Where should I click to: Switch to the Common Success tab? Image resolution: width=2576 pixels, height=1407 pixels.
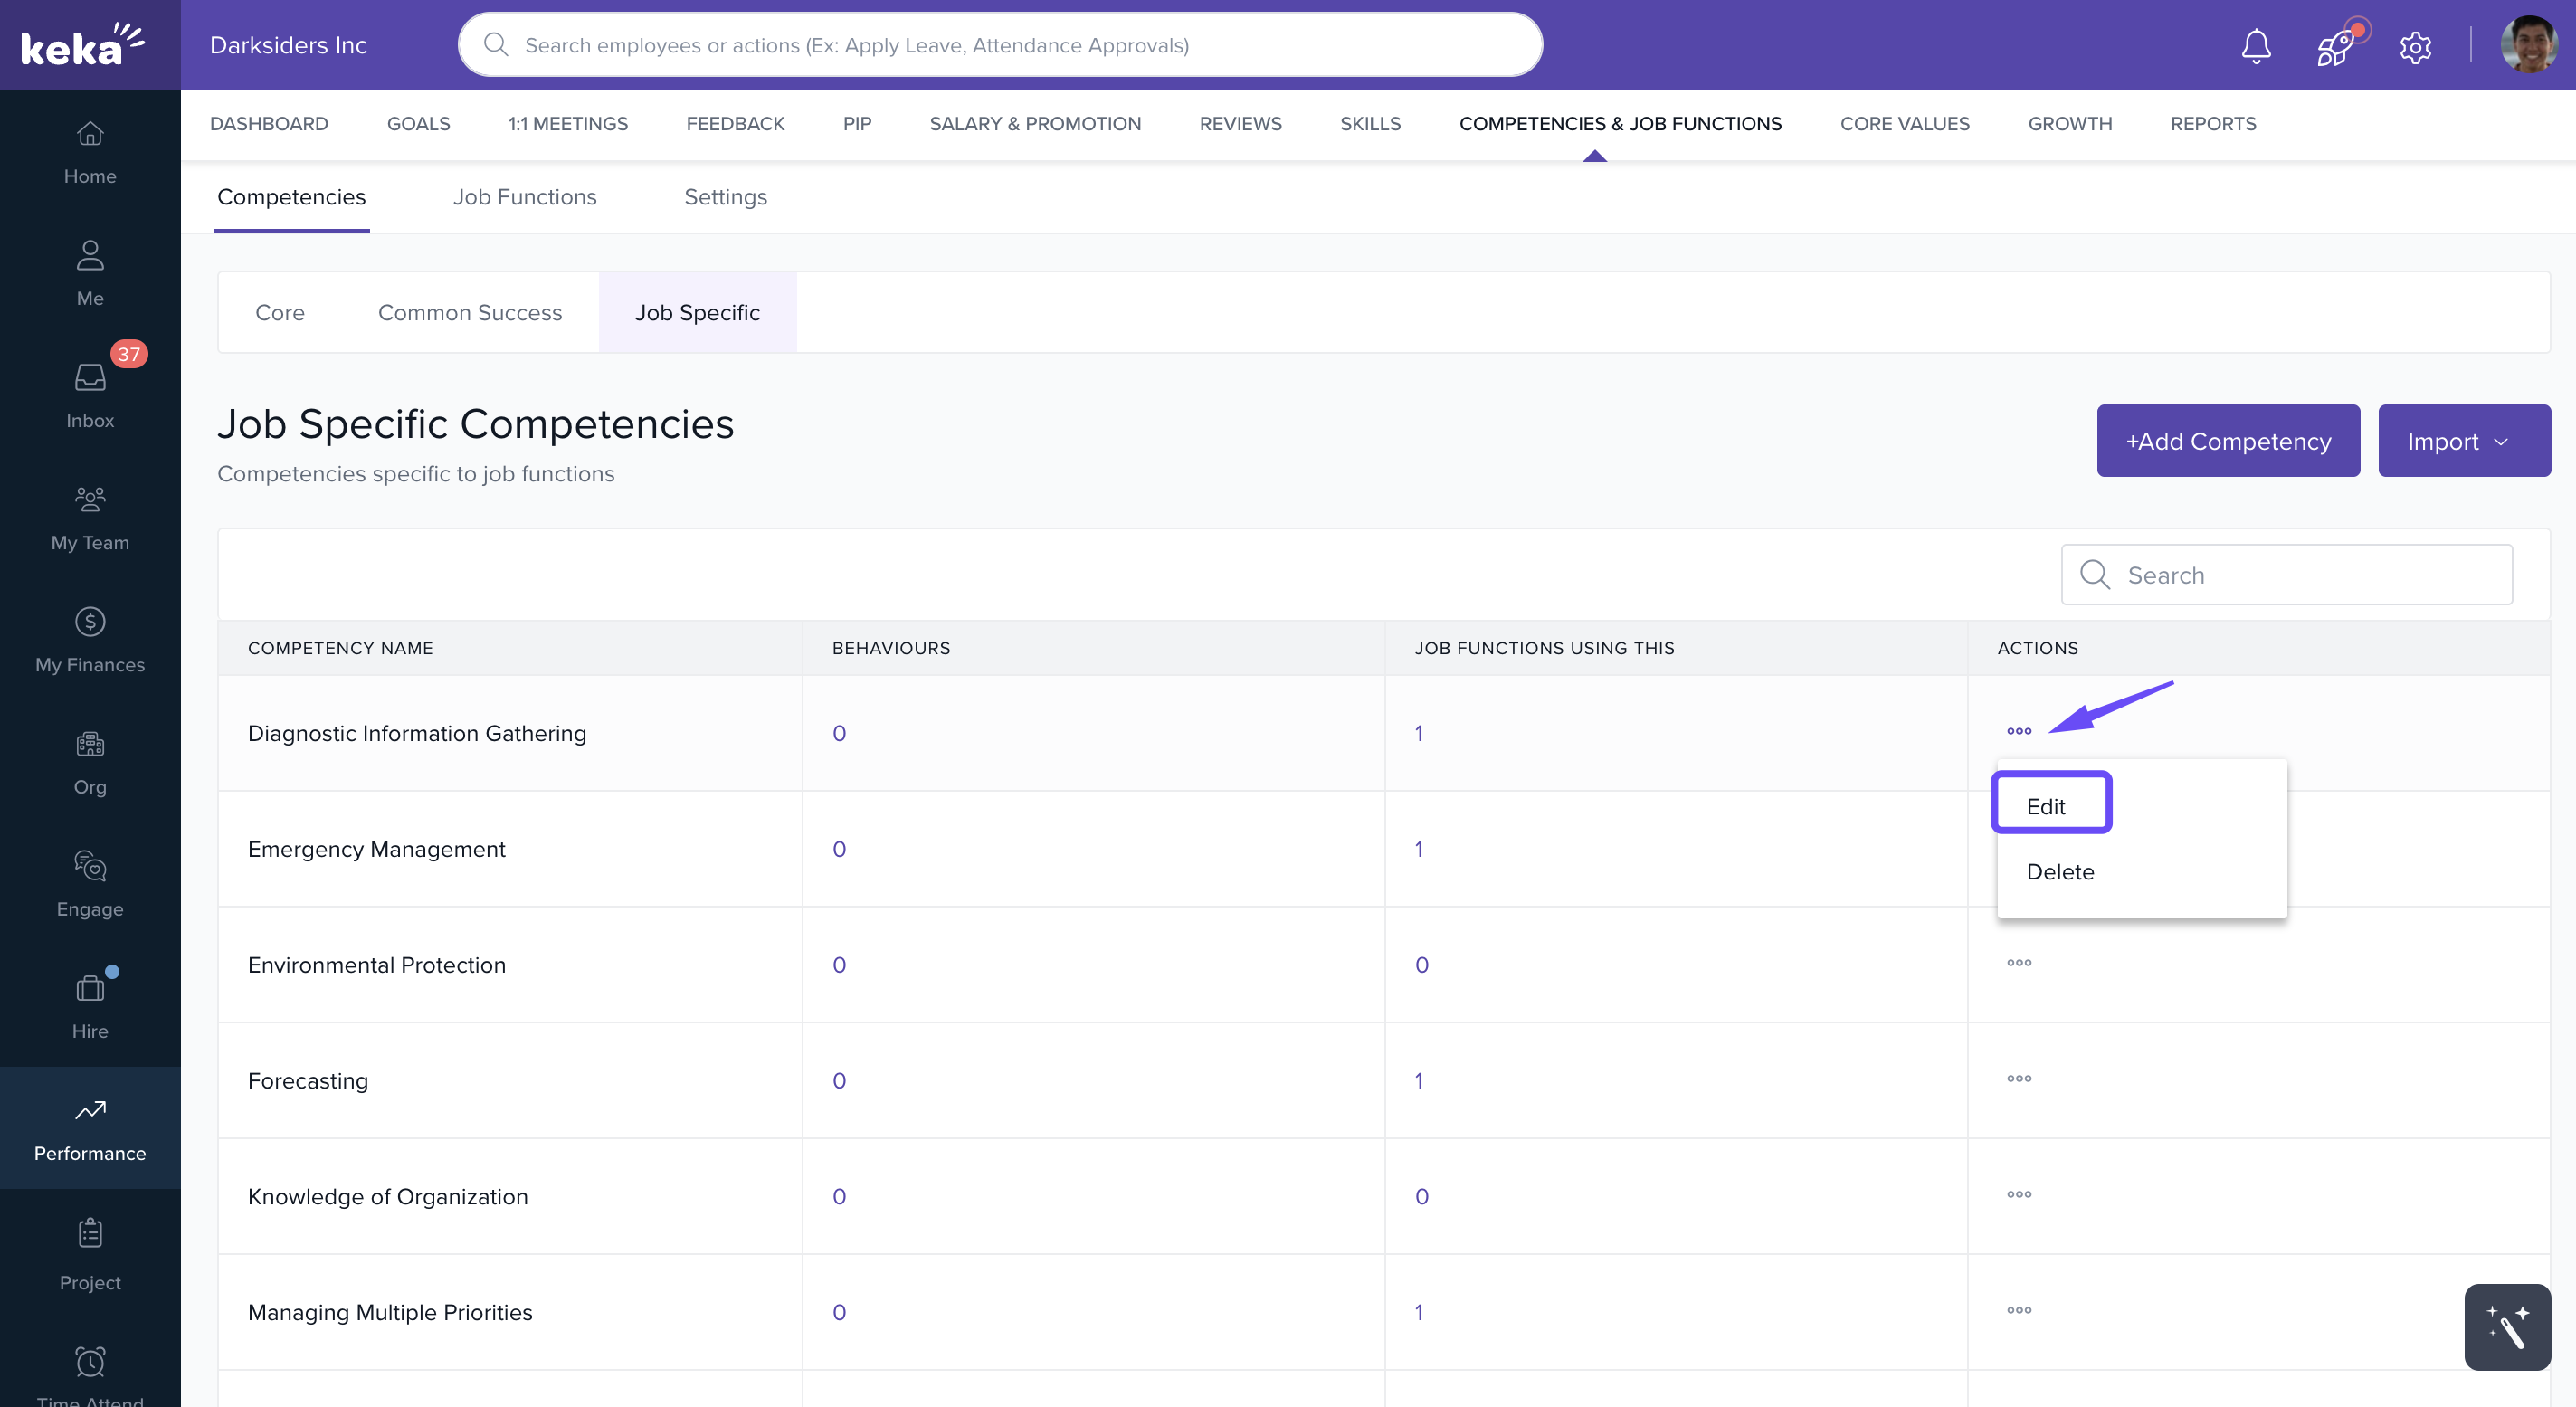pos(469,313)
